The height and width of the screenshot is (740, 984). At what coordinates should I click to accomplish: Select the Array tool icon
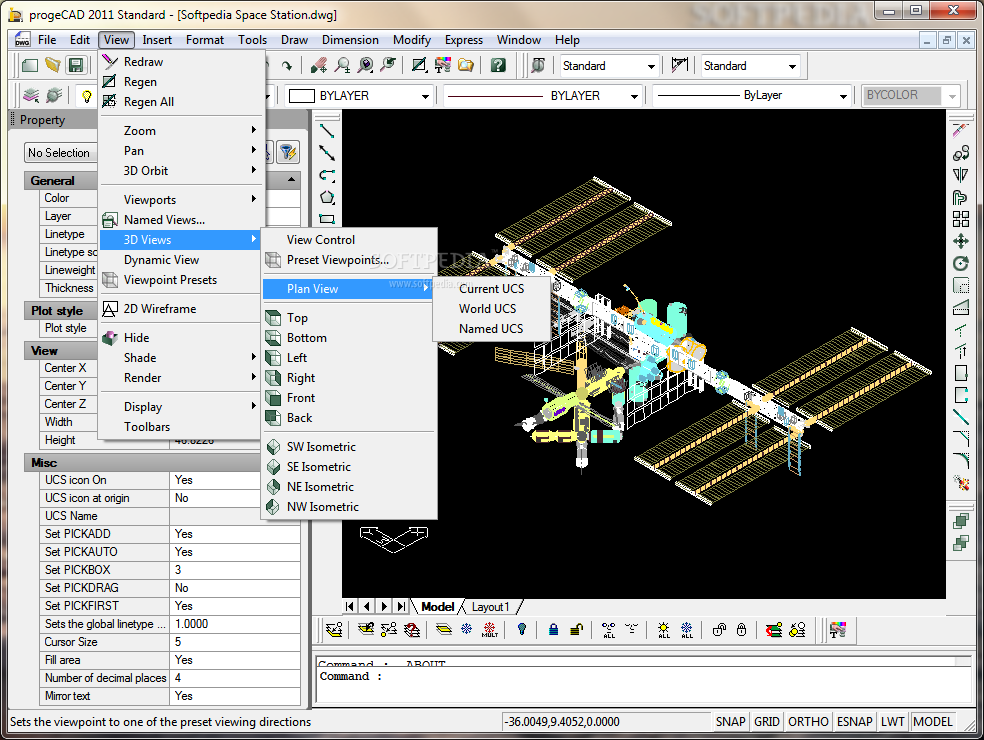(x=961, y=219)
